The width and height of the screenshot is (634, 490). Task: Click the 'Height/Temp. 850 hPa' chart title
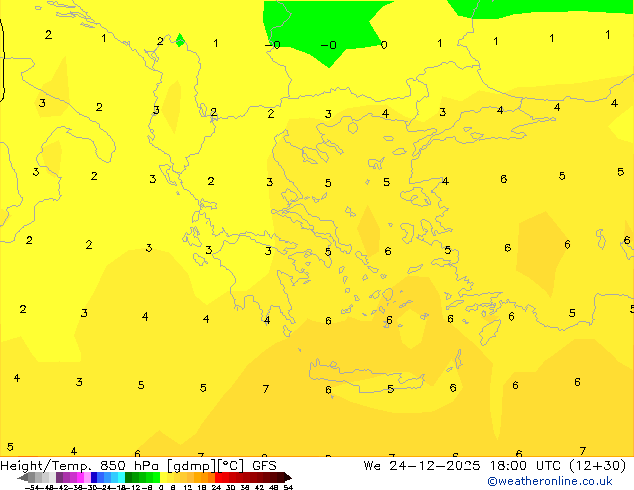point(79,466)
